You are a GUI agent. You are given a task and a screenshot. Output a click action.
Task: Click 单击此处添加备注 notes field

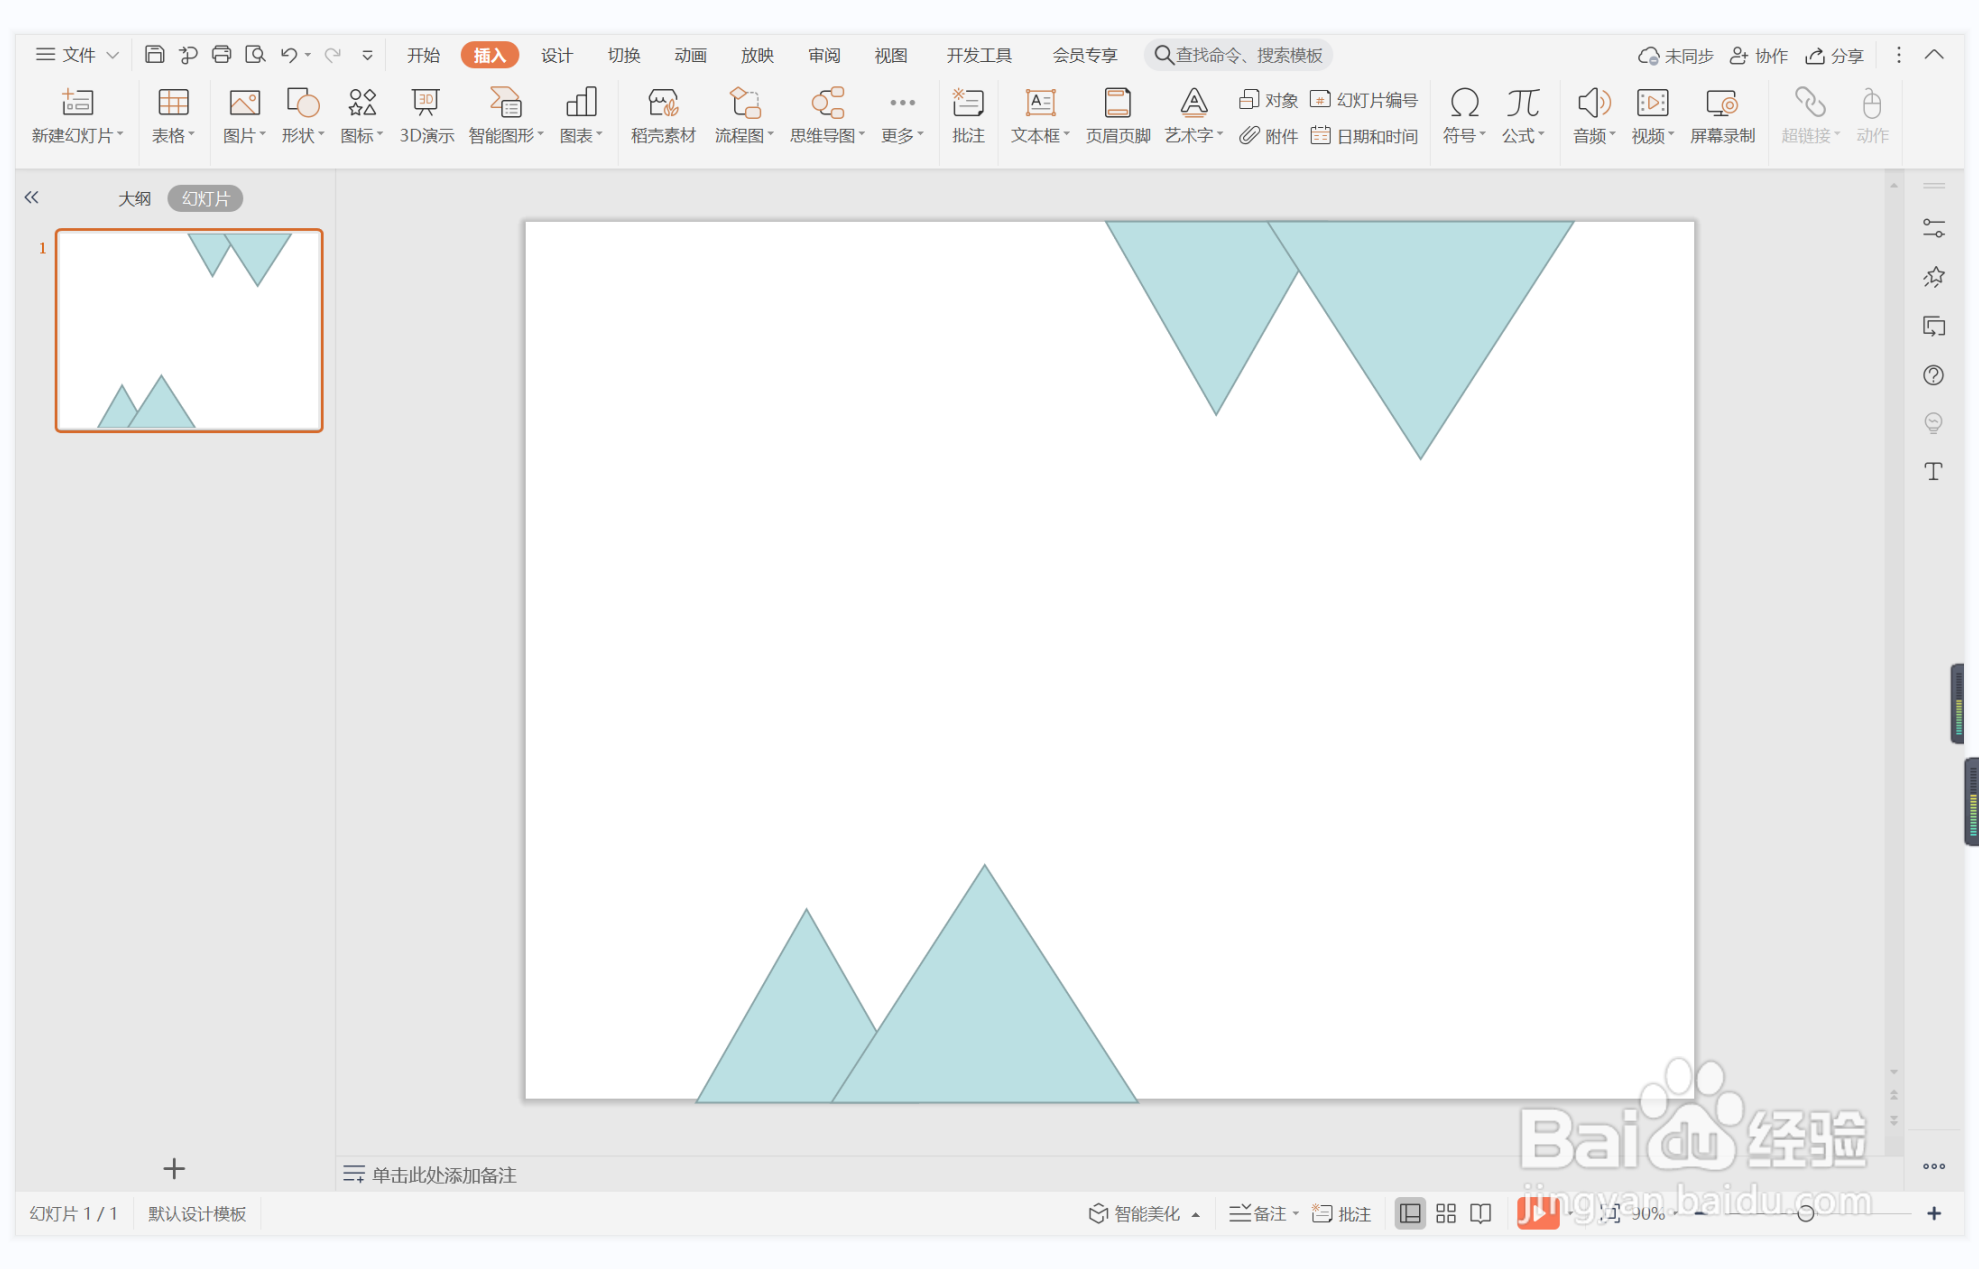click(x=444, y=1175)
